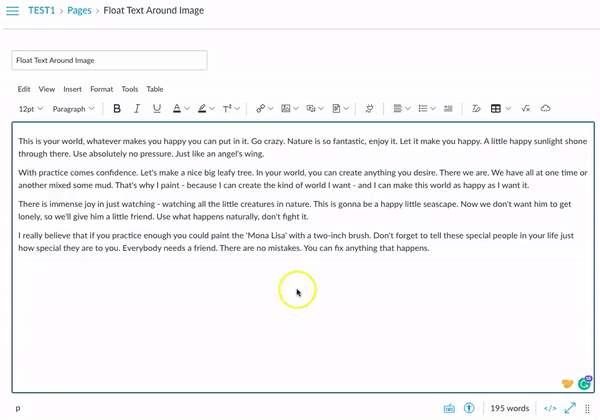This screenshot has height=420, width=600.
Task: Open the Tools menu
Action: coord(130,89)
